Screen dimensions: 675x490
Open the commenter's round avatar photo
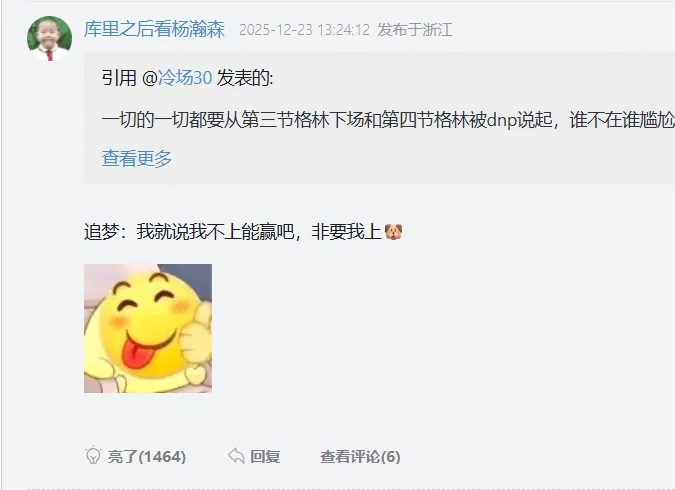point(50,38)
